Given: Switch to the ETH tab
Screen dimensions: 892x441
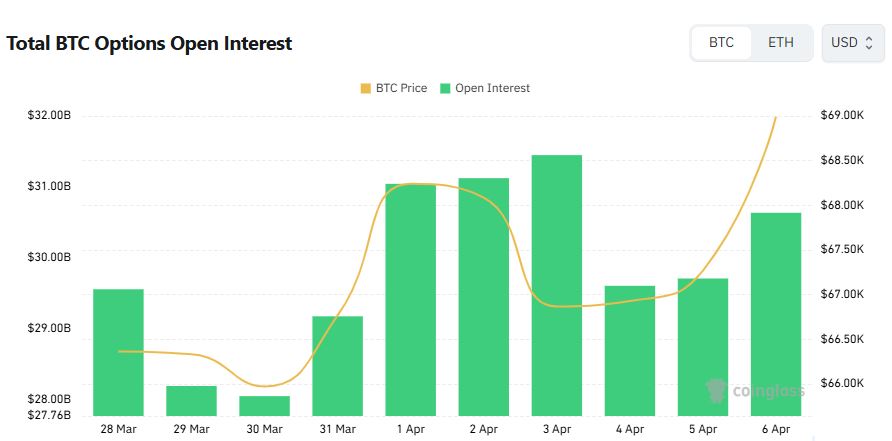Looking at the screenshot, I should 781,43.
